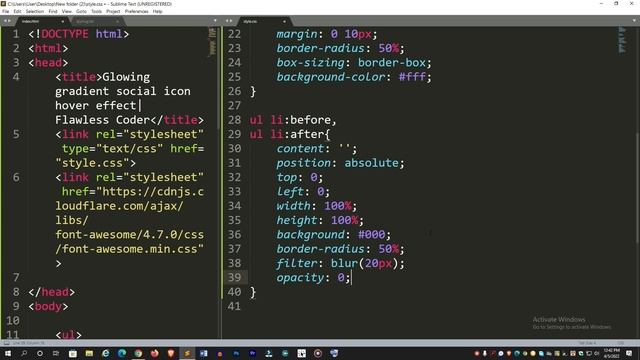This screenshot has height=360, width=640.
Task: Click the right pane vertical scrollbar
Action: coord(638,188)
